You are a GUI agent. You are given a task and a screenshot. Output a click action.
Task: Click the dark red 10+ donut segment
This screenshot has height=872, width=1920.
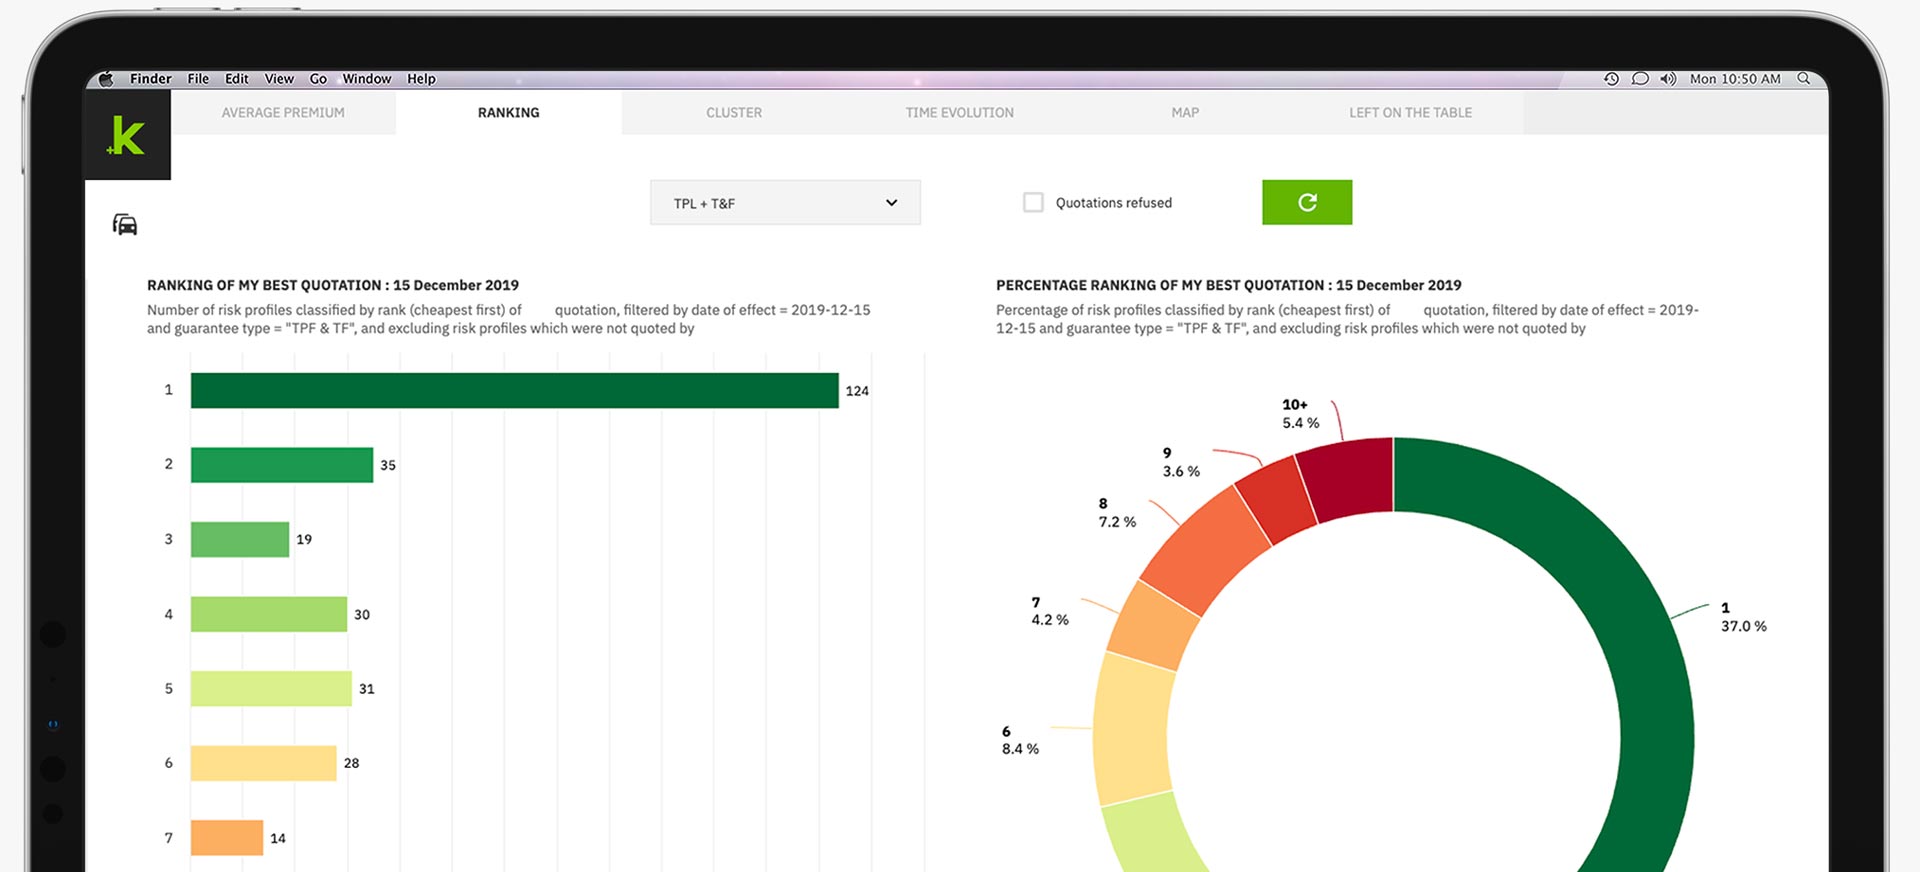click(1350, 478)
